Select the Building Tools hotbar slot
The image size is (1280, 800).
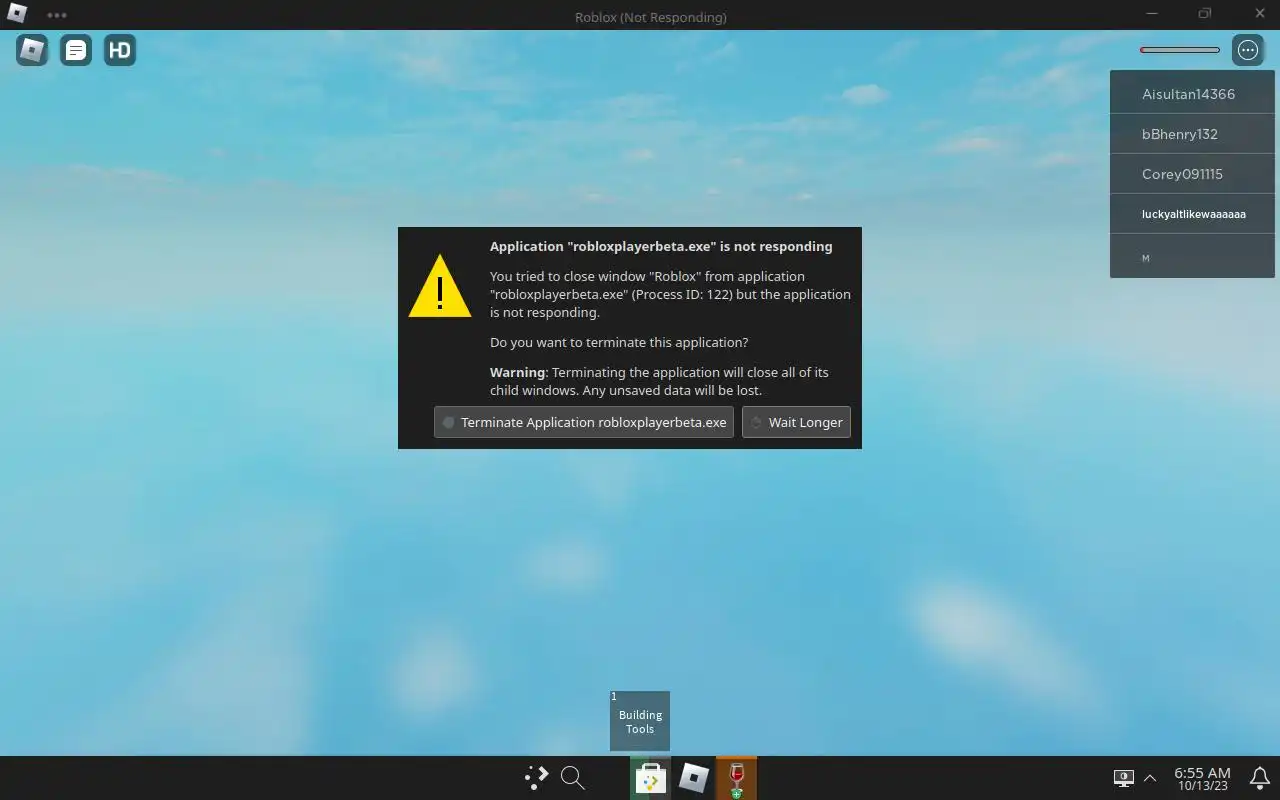tap(640, 721)
